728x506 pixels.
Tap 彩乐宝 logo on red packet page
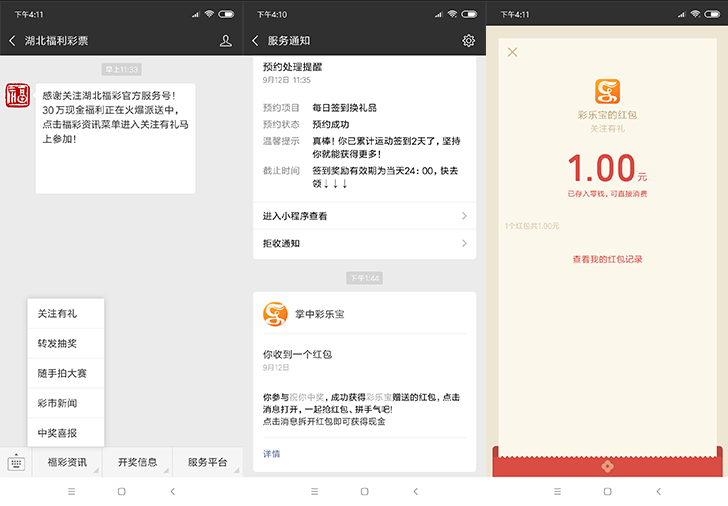pos(607,92)
